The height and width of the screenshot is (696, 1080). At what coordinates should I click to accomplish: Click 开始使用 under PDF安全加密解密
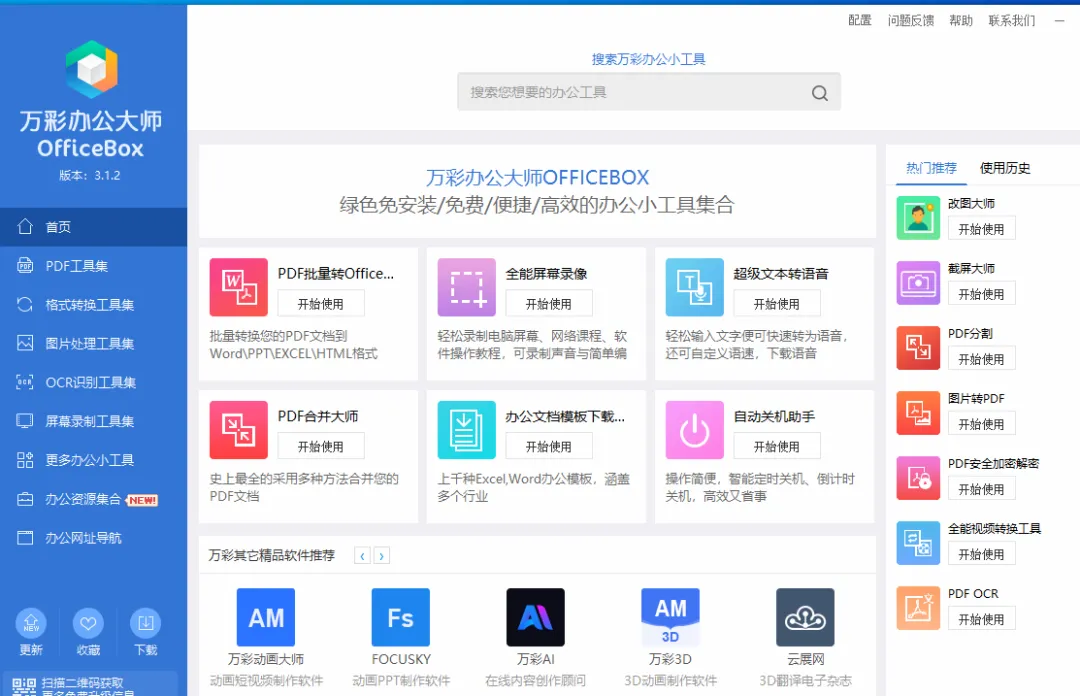(982, 489)
